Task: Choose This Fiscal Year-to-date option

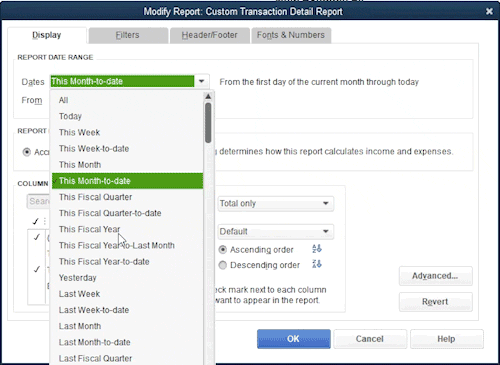Action: pyautogui.click(x=127, y=262)
